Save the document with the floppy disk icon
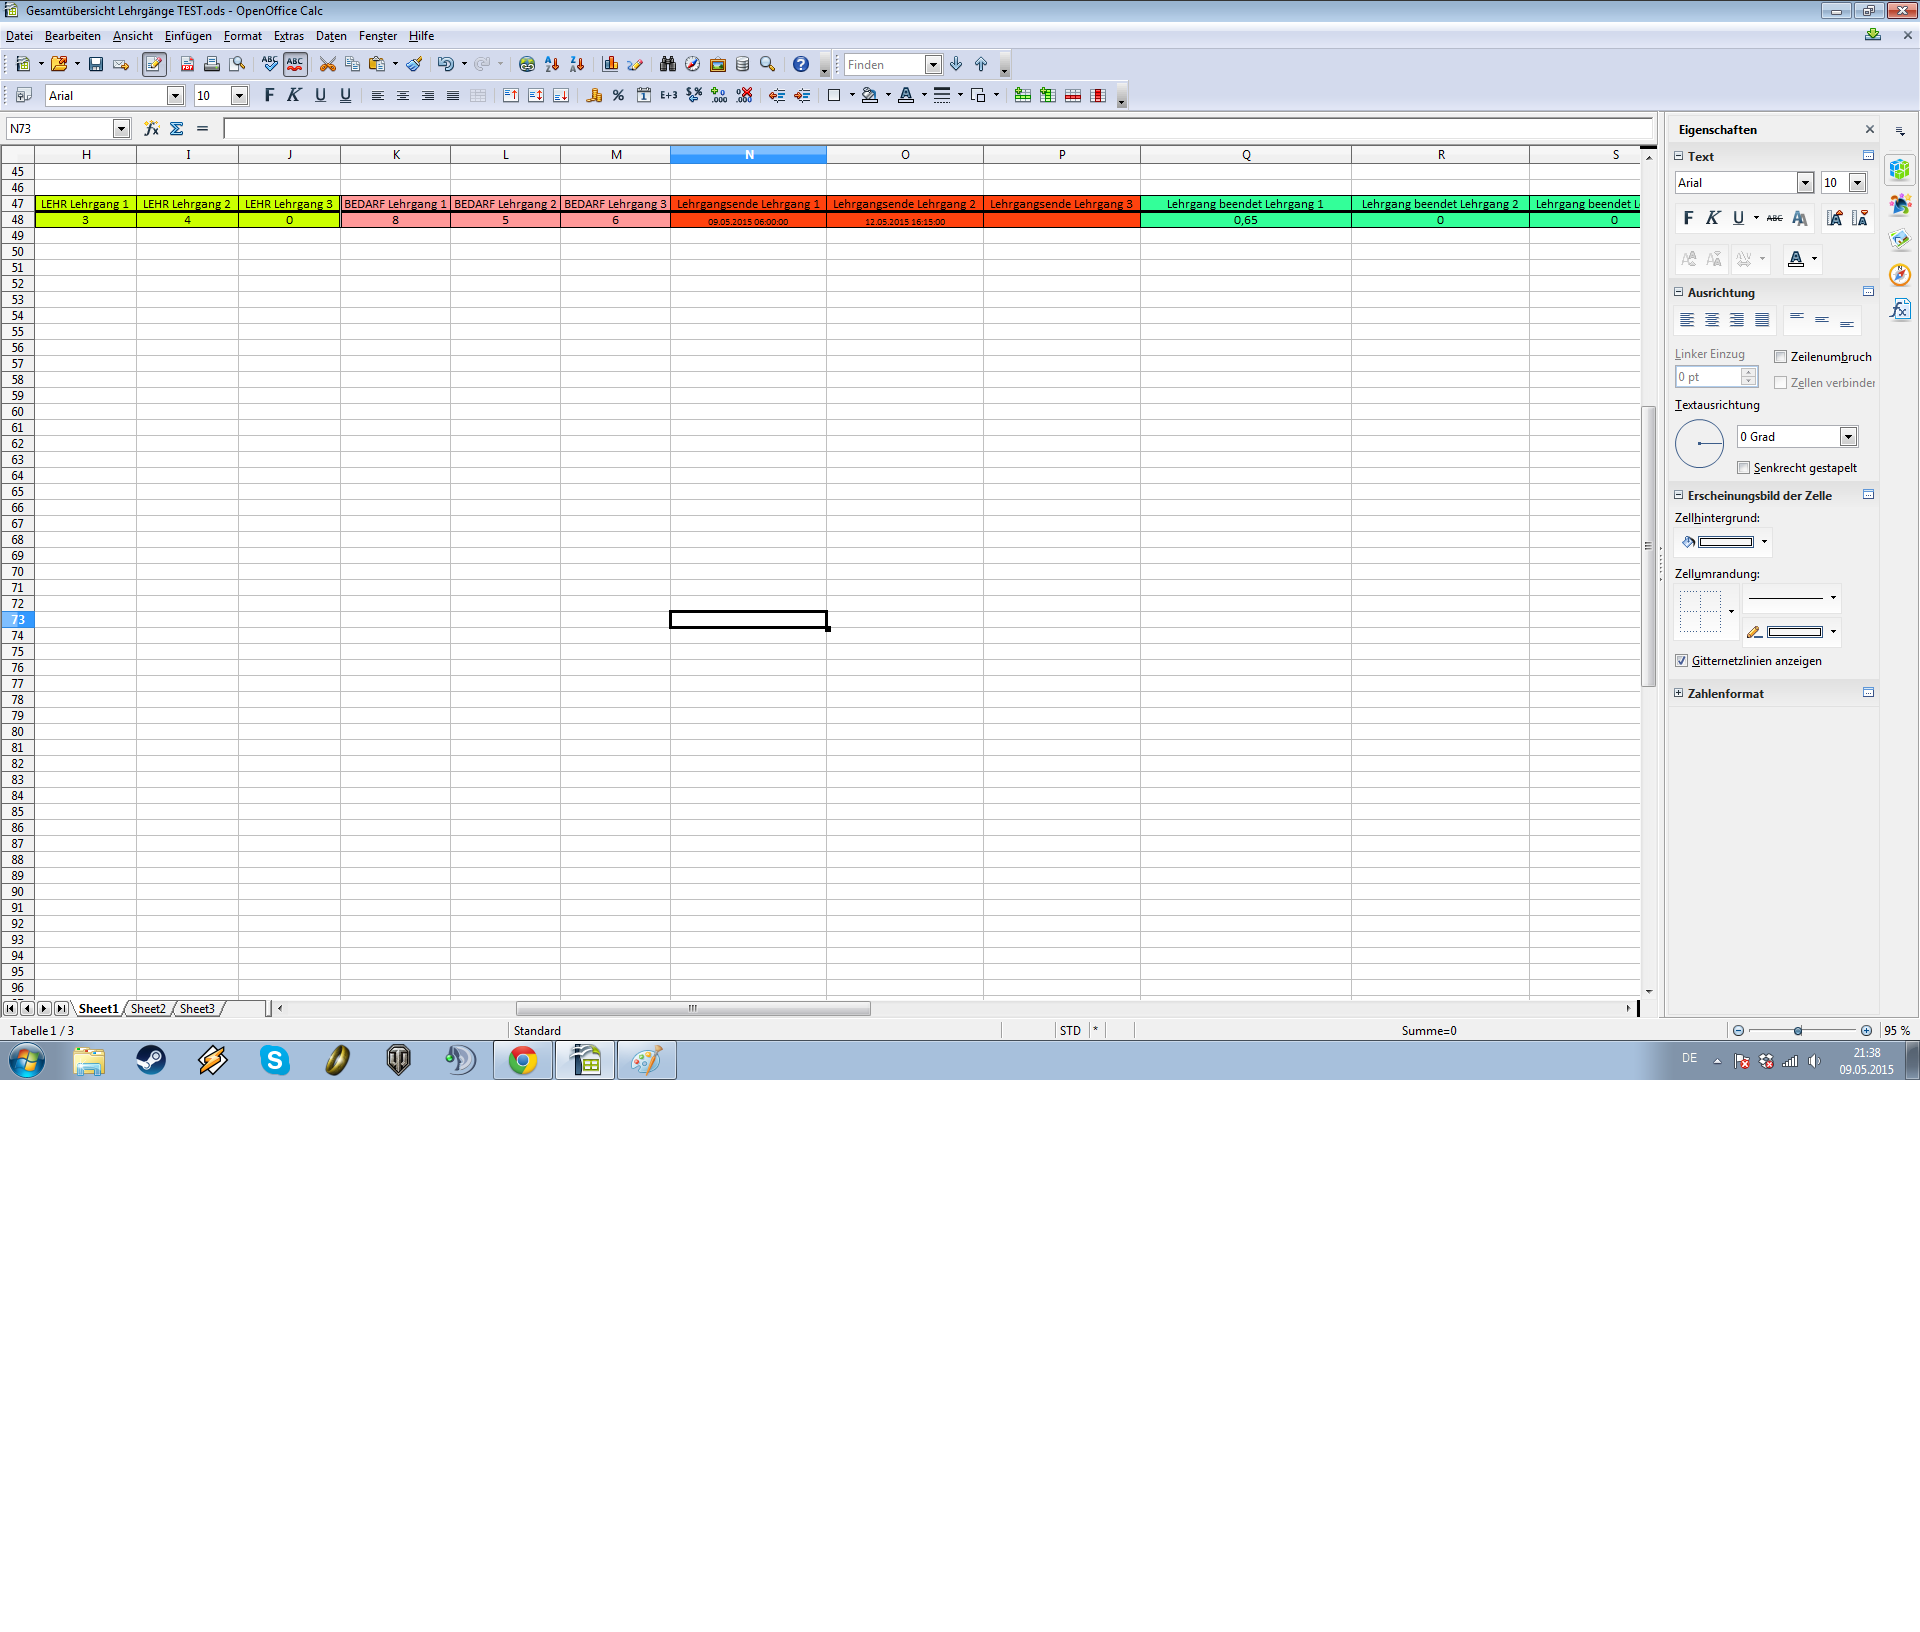1920x1632 pixels. (x=96, y=65)
